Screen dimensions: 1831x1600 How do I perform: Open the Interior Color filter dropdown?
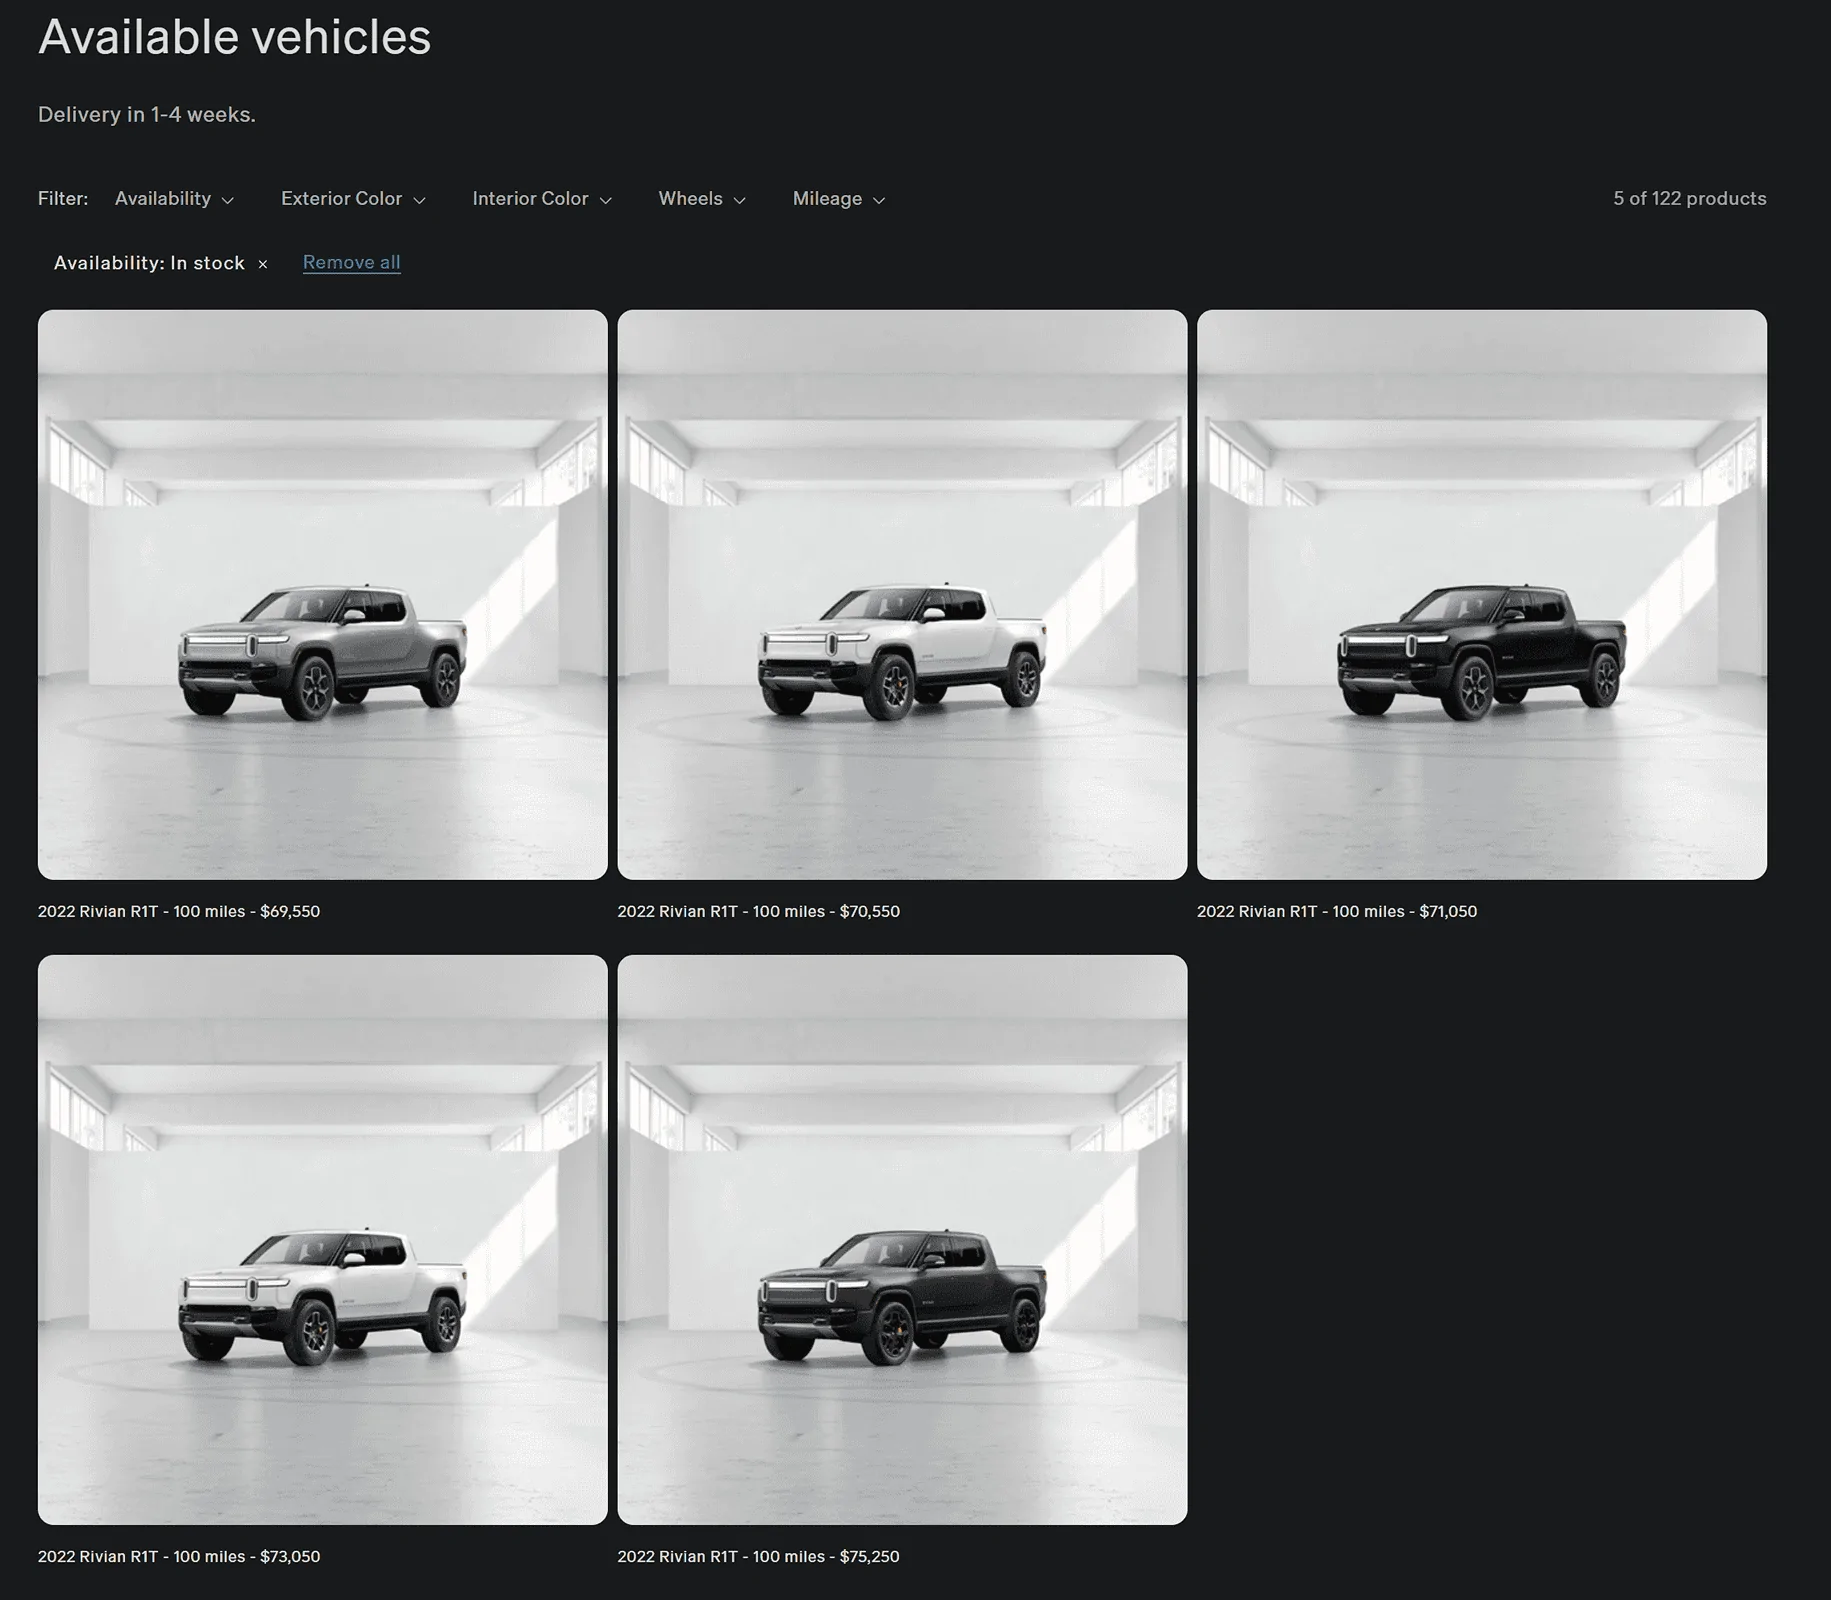click(542, 199)
